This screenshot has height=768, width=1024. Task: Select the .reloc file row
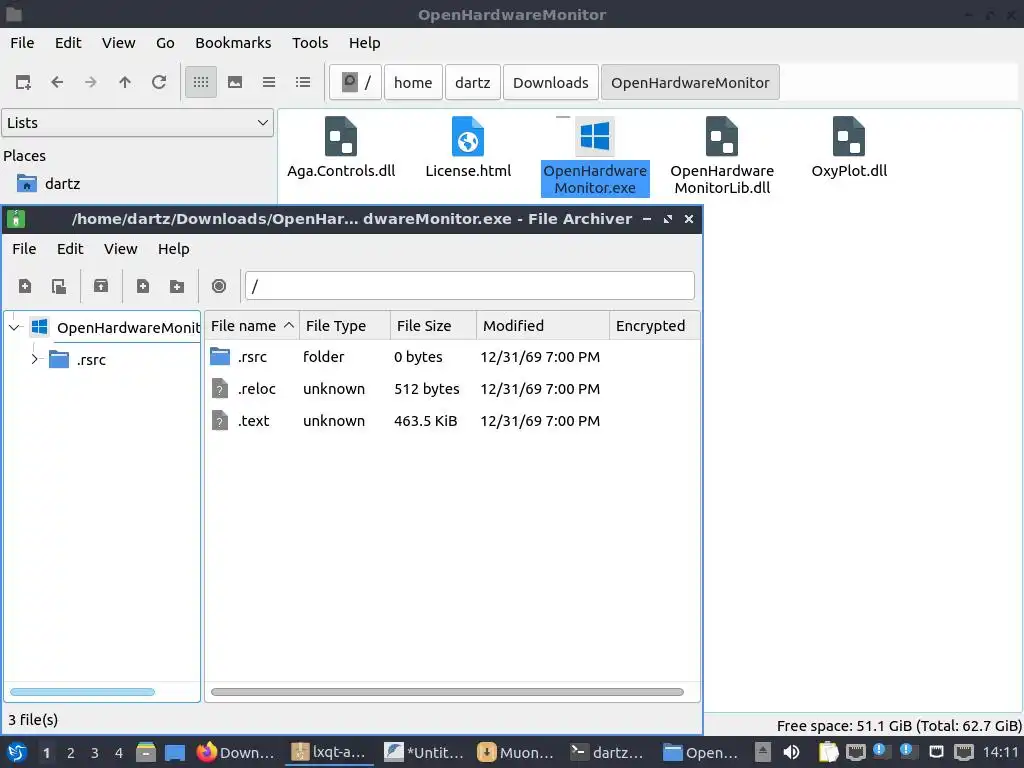[x=452, y=389]
